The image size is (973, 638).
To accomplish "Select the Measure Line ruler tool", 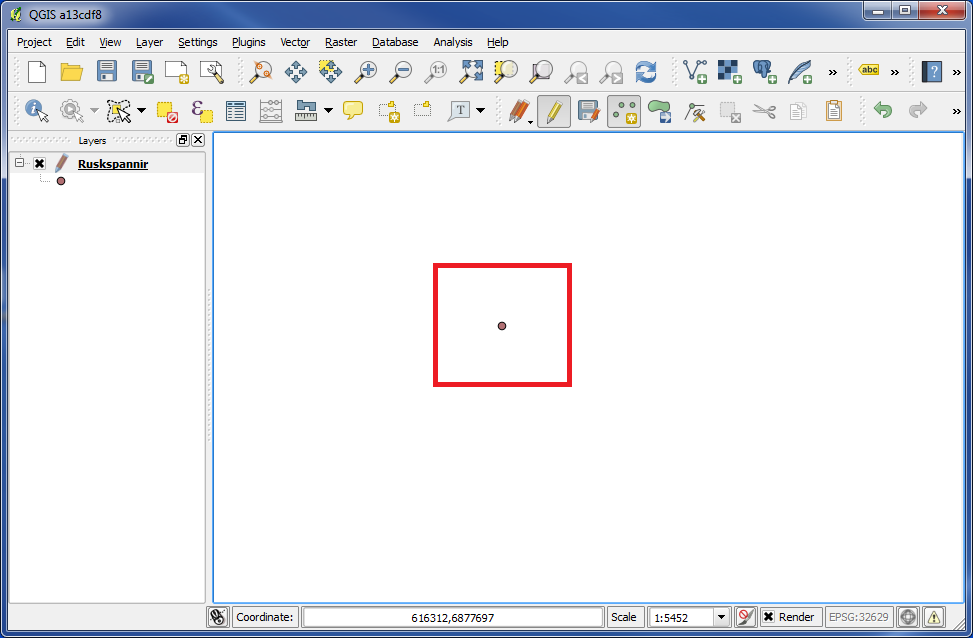I will (x=306, y=111).
